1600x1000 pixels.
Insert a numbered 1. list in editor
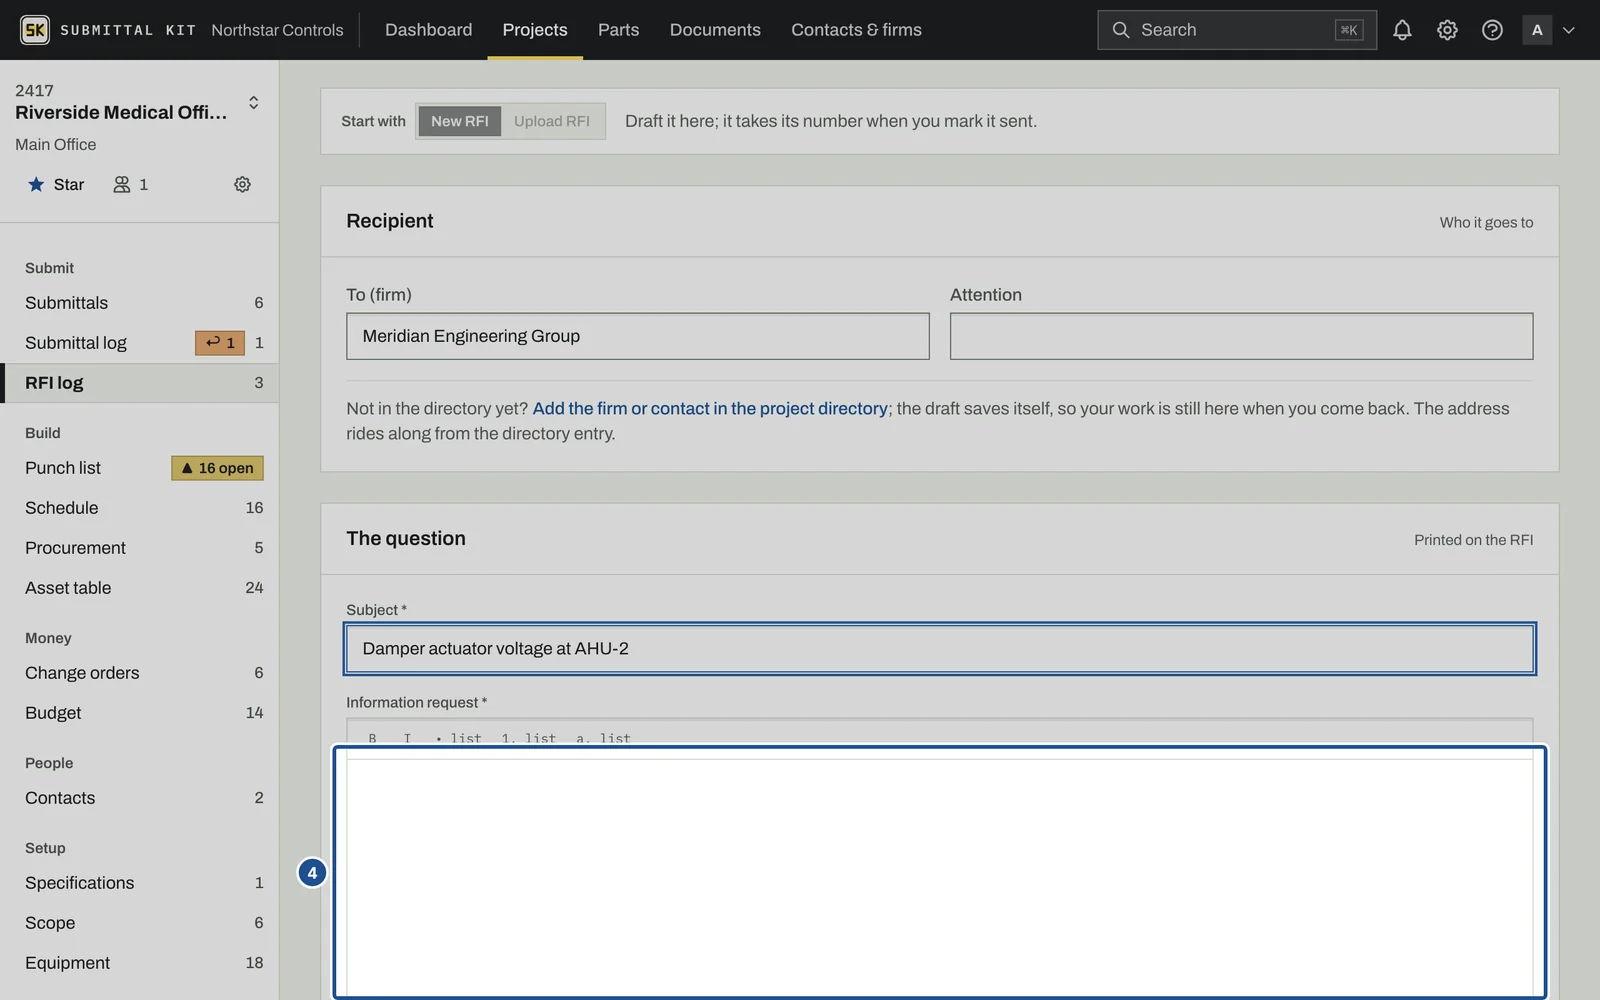click(x=528, y=738)
